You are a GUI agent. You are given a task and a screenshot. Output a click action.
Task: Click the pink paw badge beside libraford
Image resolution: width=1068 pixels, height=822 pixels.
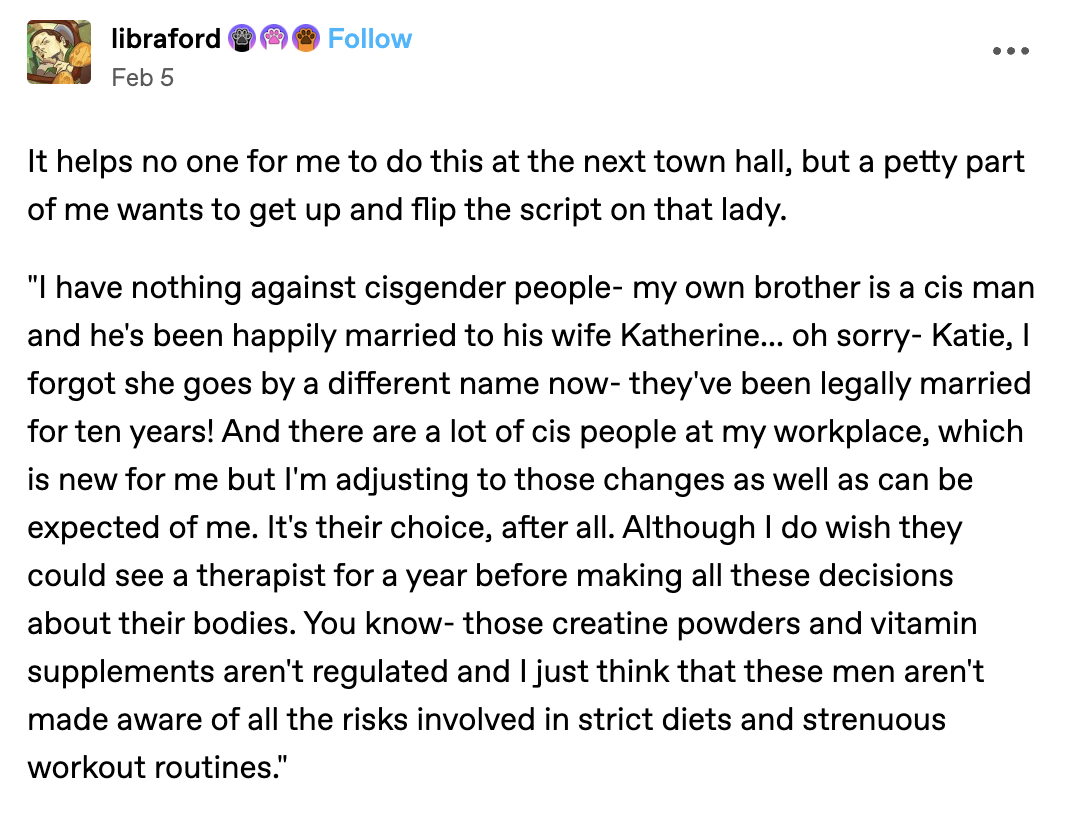pos(273,39)
